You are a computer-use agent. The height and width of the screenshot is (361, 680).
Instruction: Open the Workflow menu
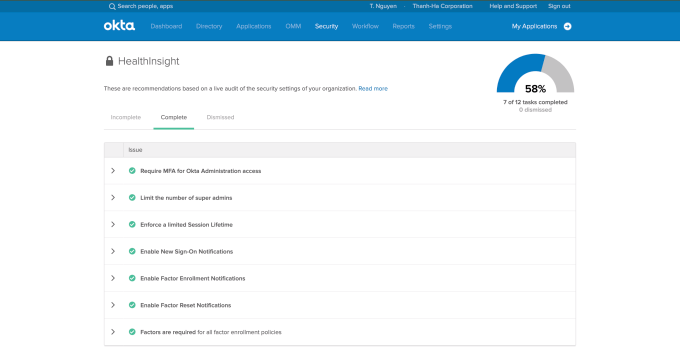pyautogui.click(x=365, y=26)
